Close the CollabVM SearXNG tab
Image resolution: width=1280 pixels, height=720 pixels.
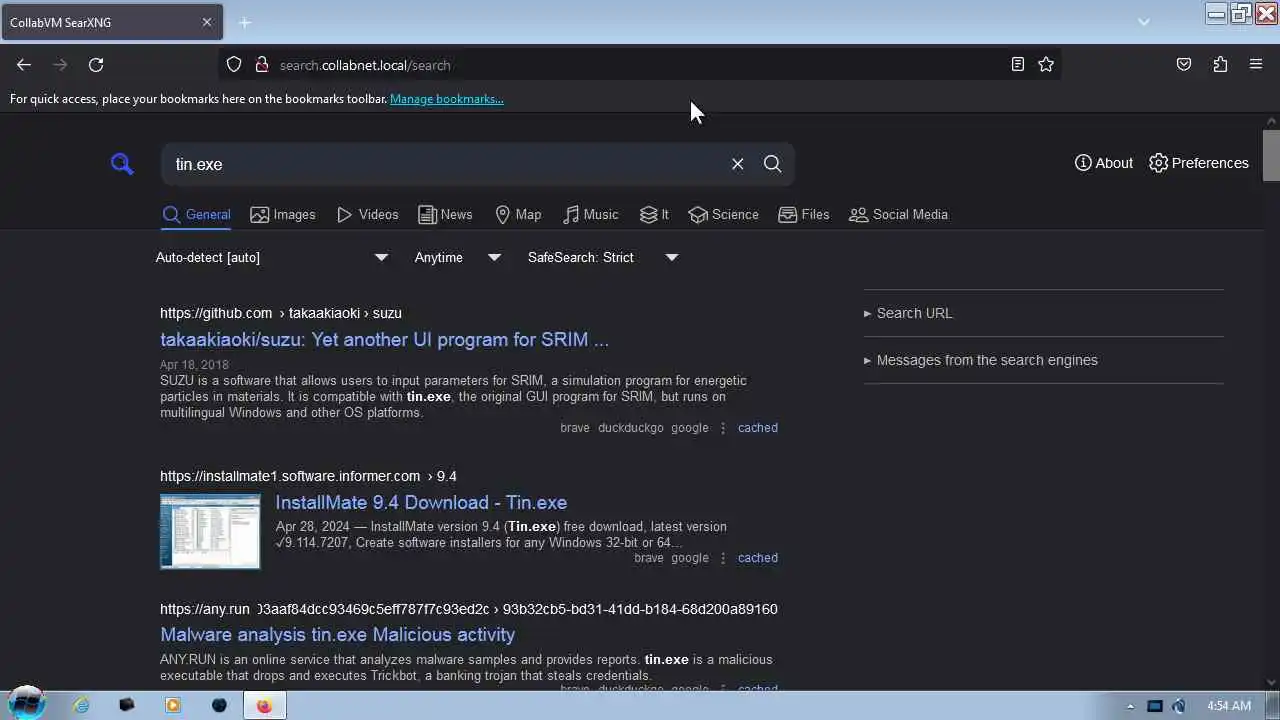[207, 22]
